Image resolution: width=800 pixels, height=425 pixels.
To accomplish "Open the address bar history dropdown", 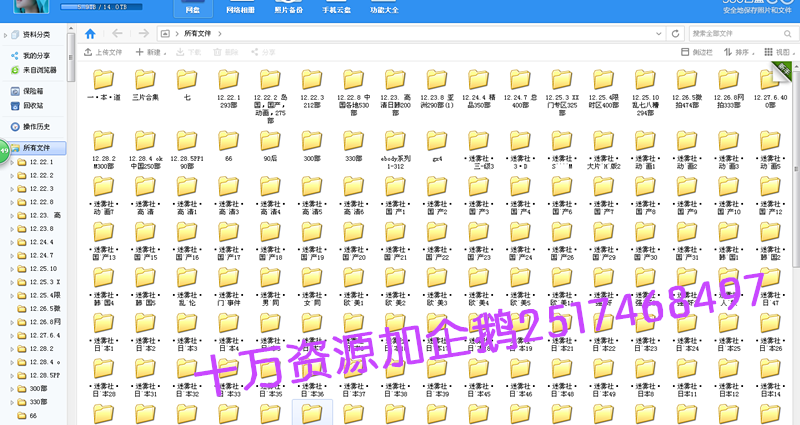I will [x=659, y=34].
